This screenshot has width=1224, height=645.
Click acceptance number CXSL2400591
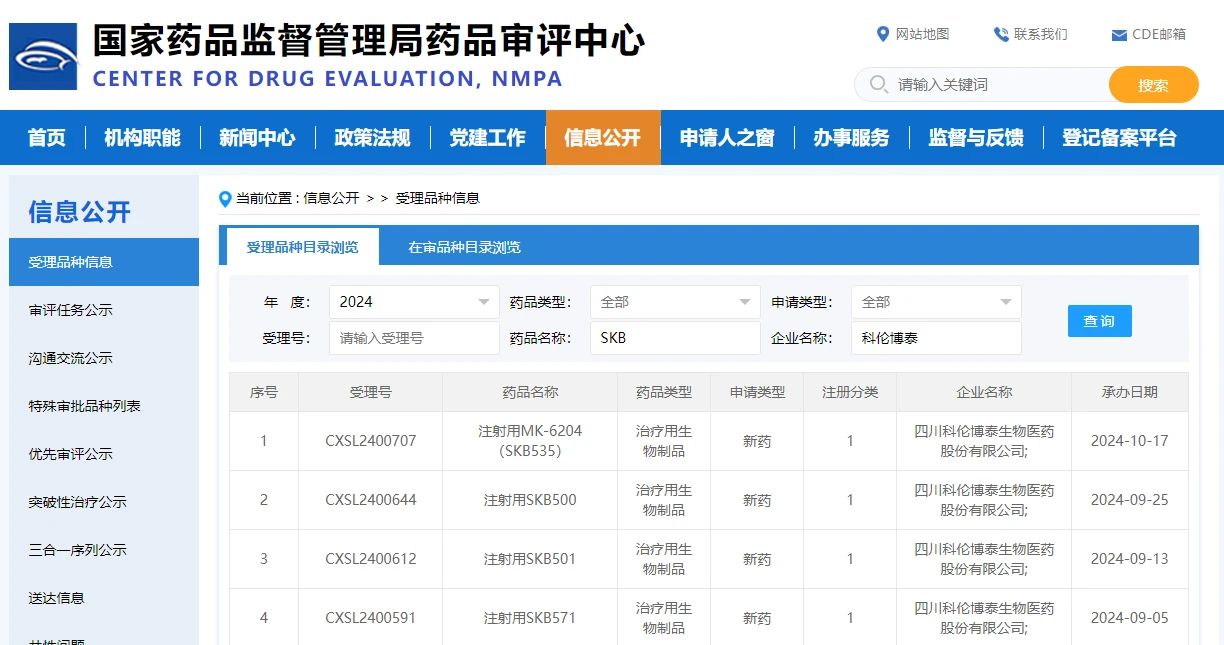(x=370, y=618)
